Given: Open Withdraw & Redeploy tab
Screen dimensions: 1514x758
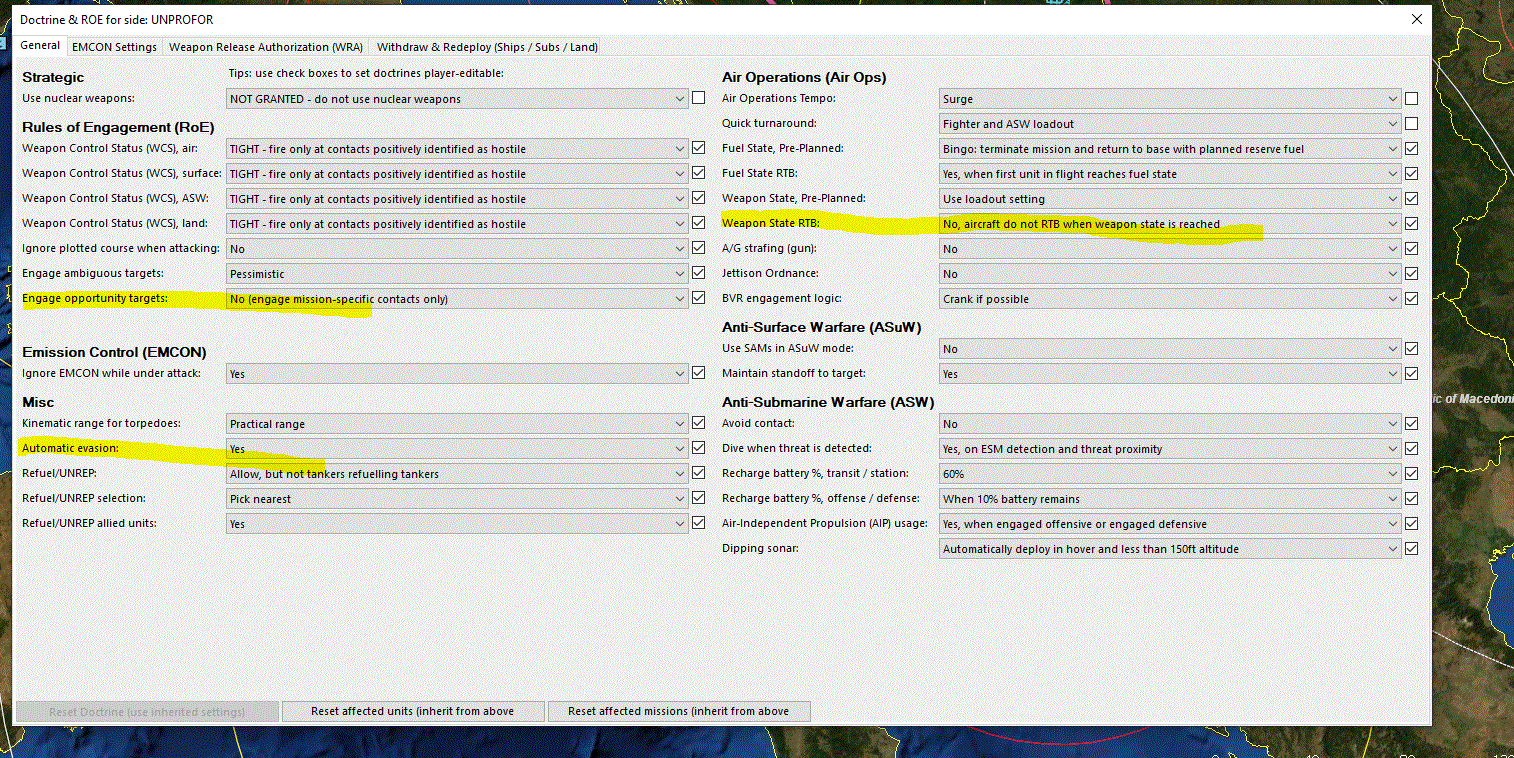Looking at the screenshot, I should pos(487,47).
